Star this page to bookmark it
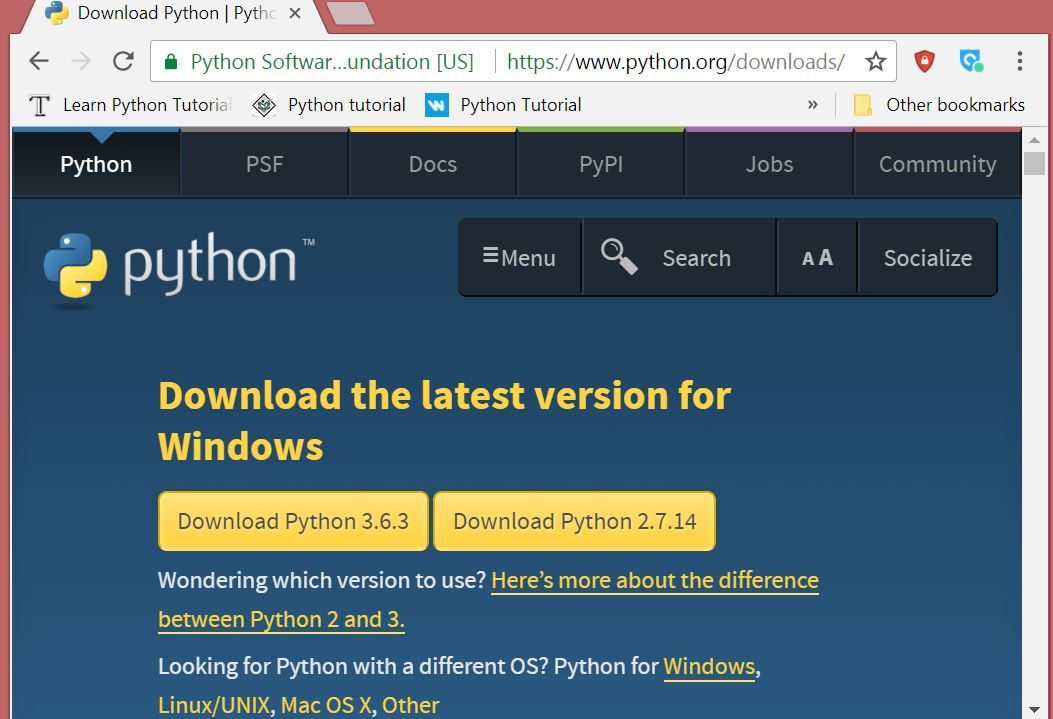 click(875, 61)
